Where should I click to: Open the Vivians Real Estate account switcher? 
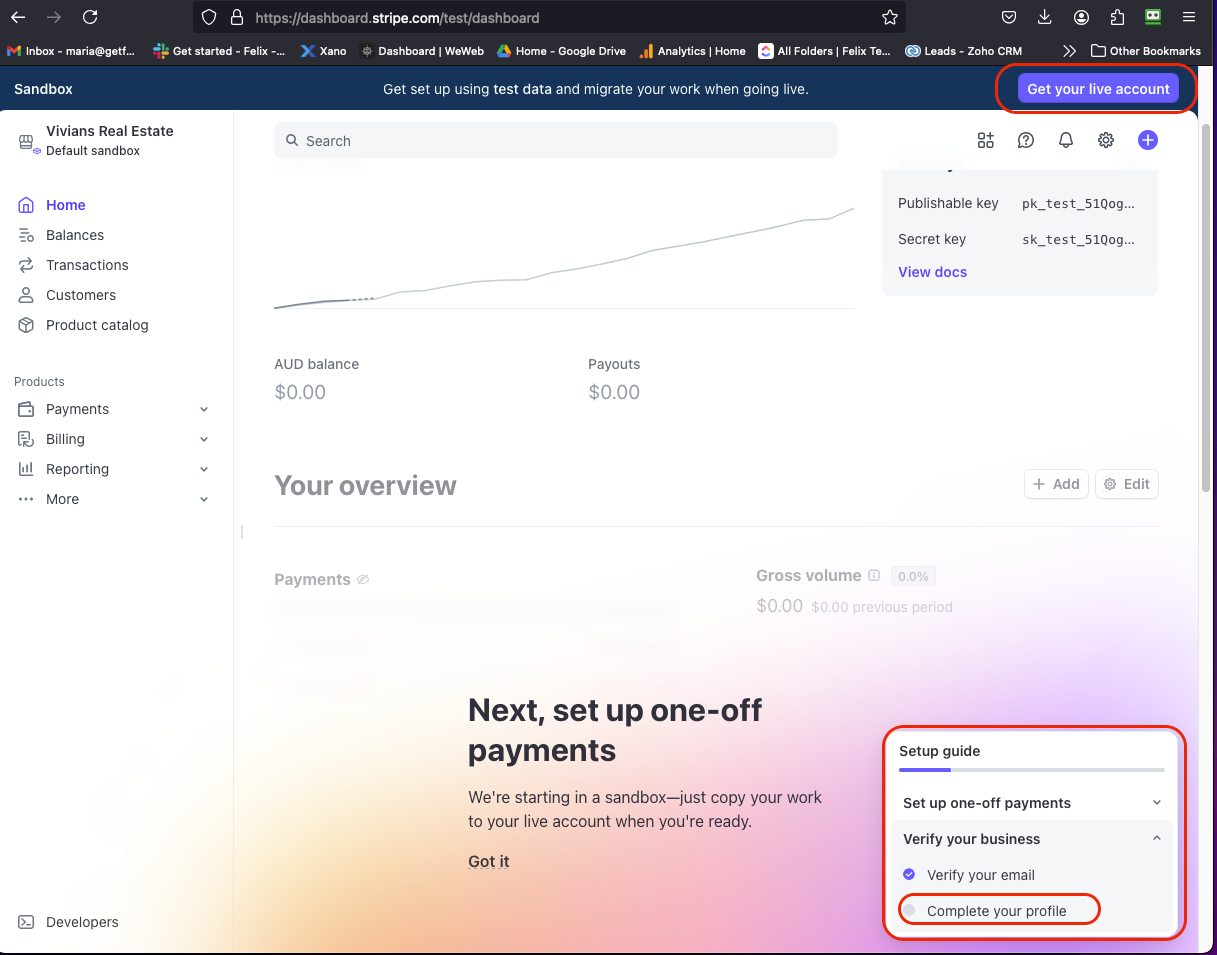coord(96,140)
